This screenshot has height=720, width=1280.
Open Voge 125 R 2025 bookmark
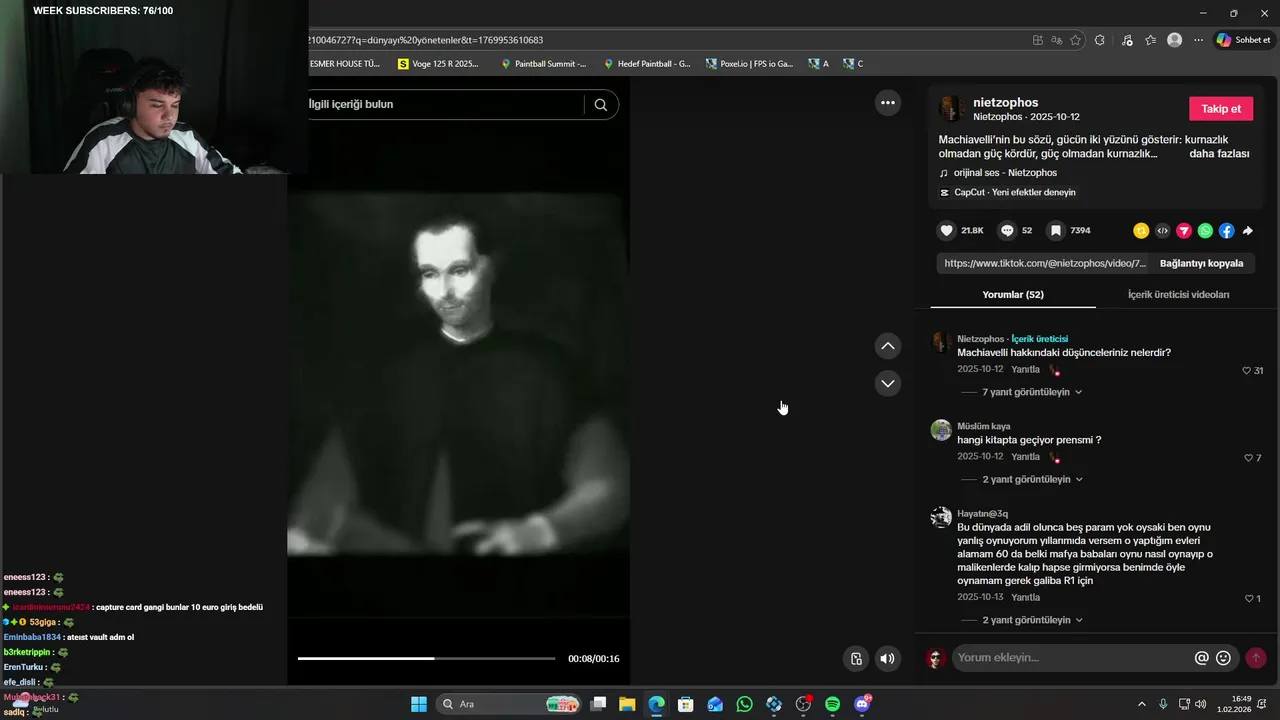tap(439, 63)
